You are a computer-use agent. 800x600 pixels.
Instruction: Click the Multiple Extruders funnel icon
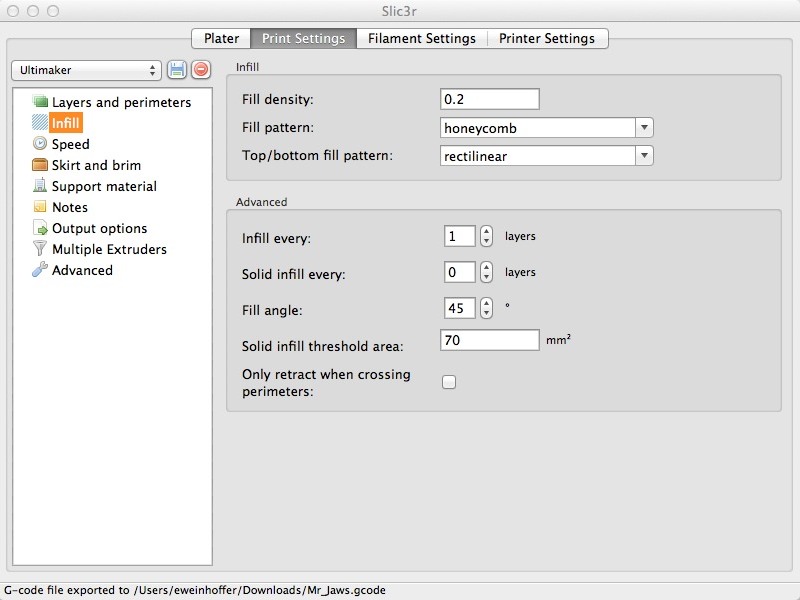pyautogui.click(x=40, y=248)
